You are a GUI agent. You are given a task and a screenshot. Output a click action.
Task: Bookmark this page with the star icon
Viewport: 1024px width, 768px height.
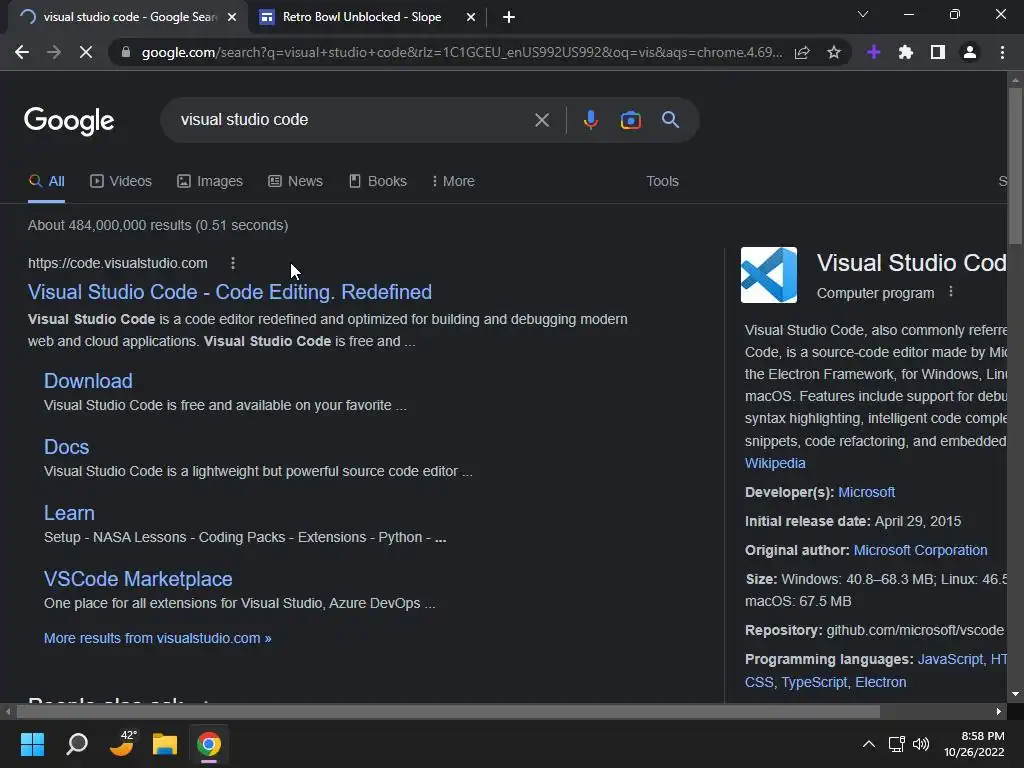pyautogui.click(x=833, y=52)
